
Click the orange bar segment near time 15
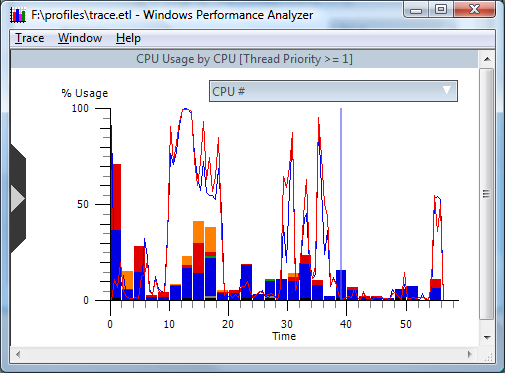point(199,232)
